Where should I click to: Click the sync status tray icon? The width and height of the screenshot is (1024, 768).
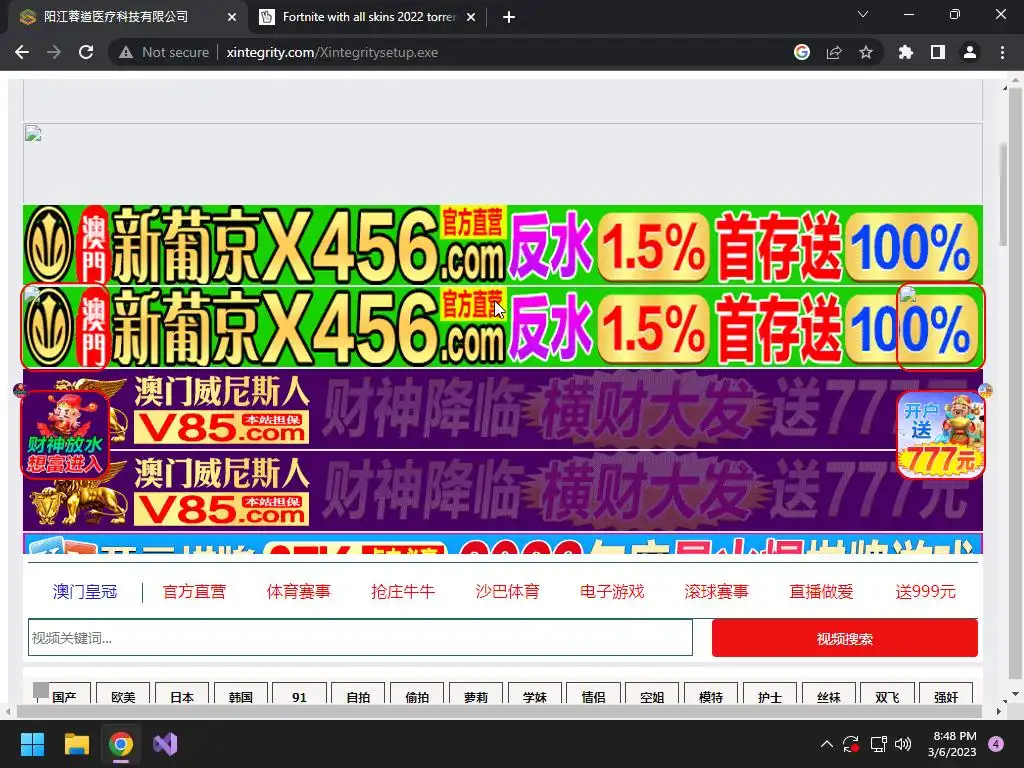pyautogui.click(x=851, y=744)
